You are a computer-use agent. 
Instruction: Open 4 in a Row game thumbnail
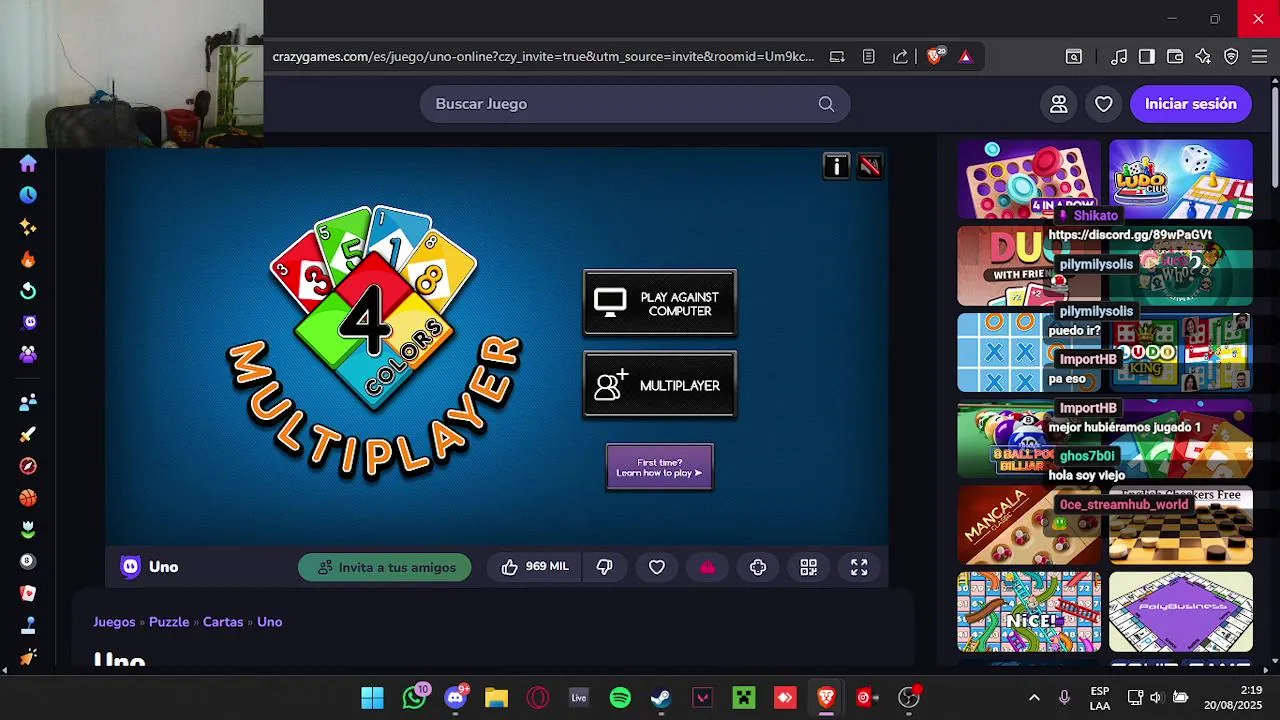click(1029, 179)
